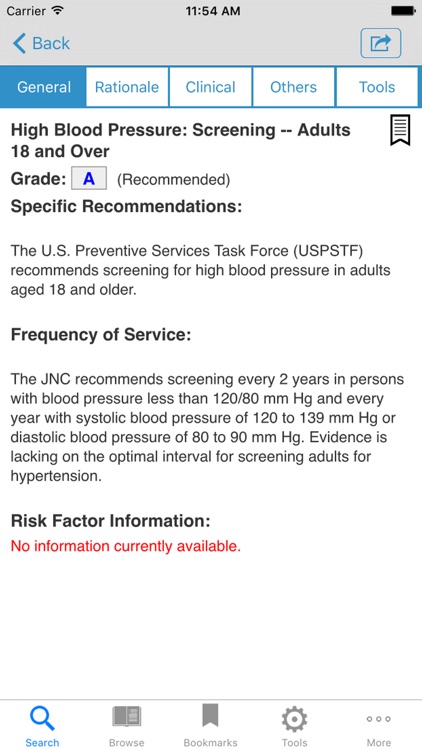Viewport: 422px width, 750px height.
Task: Tap the Grade A badge
Action: 89,179
